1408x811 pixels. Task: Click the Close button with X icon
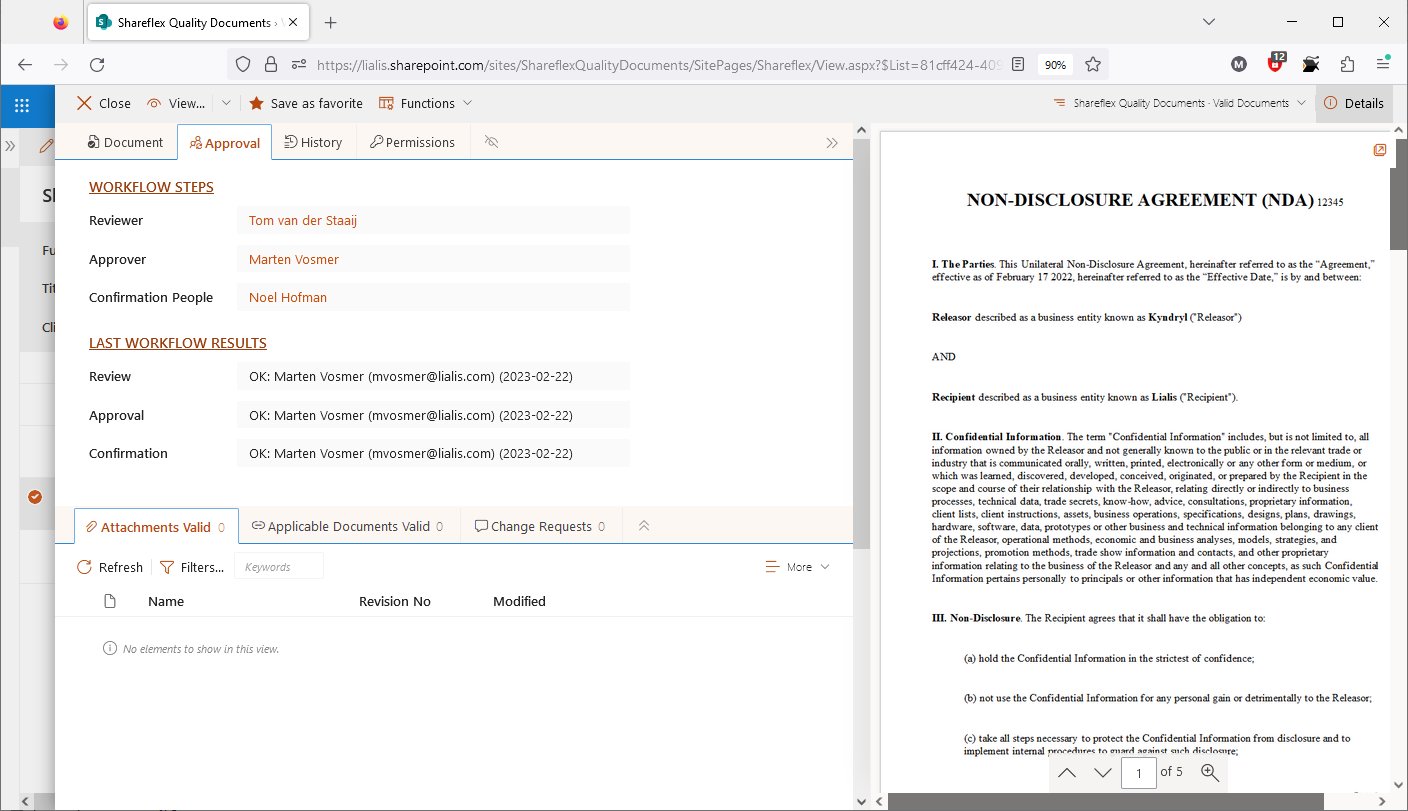[x=104, y=103]
